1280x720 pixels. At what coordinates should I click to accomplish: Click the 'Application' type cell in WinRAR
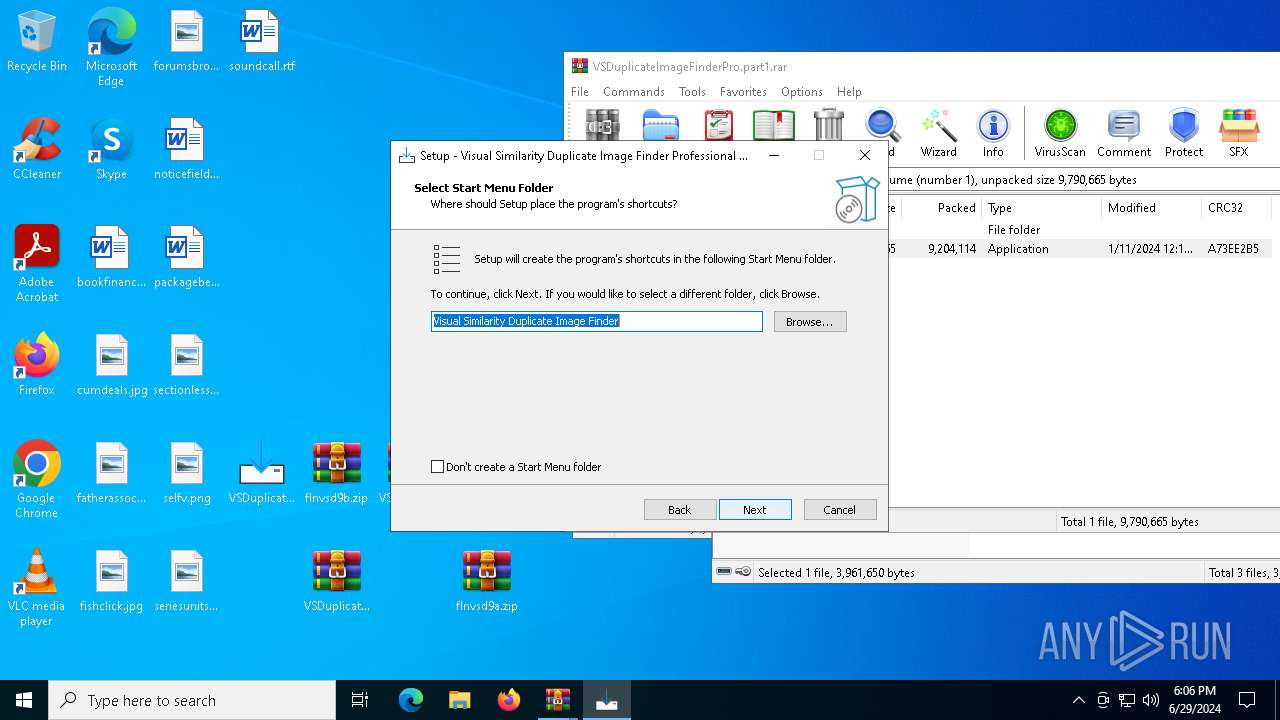coord(1018,249)
